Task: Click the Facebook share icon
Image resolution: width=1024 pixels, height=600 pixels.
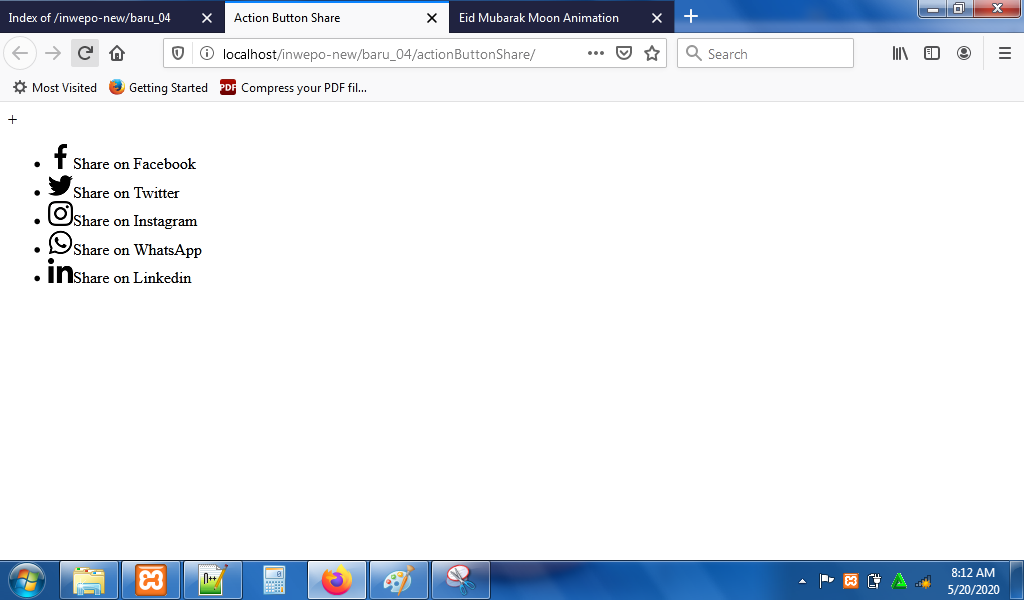Action: coord(60,157)
